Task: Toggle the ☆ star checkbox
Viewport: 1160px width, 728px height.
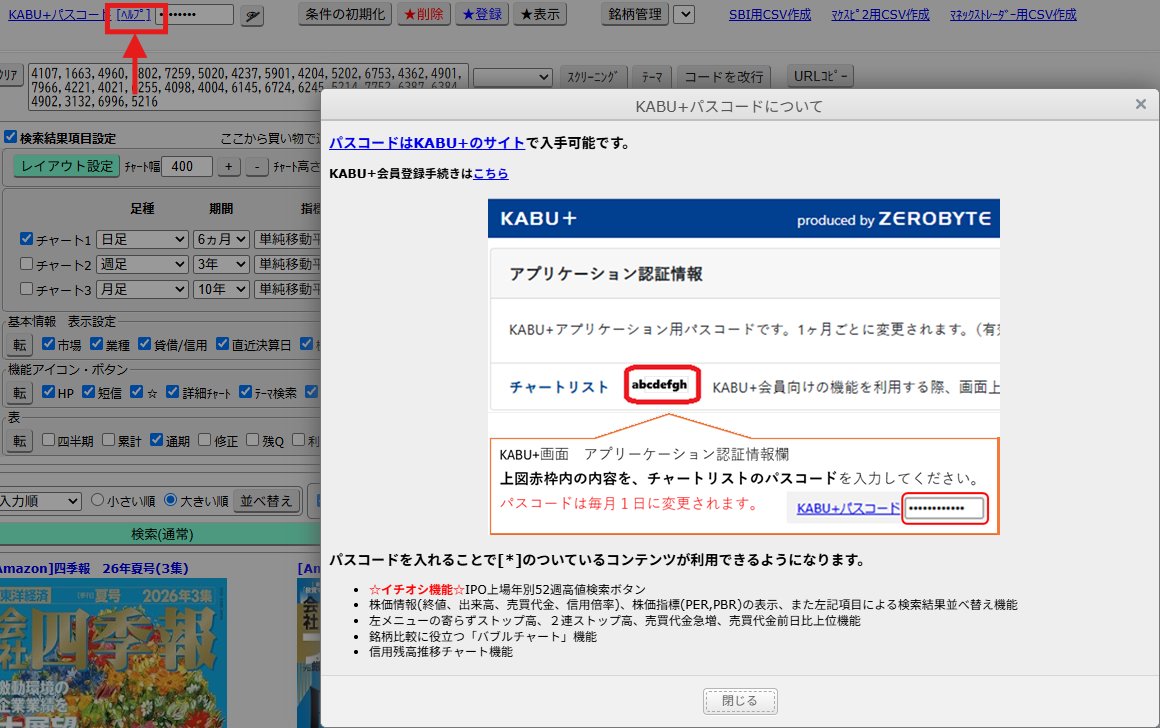Action: coord(137,391)
